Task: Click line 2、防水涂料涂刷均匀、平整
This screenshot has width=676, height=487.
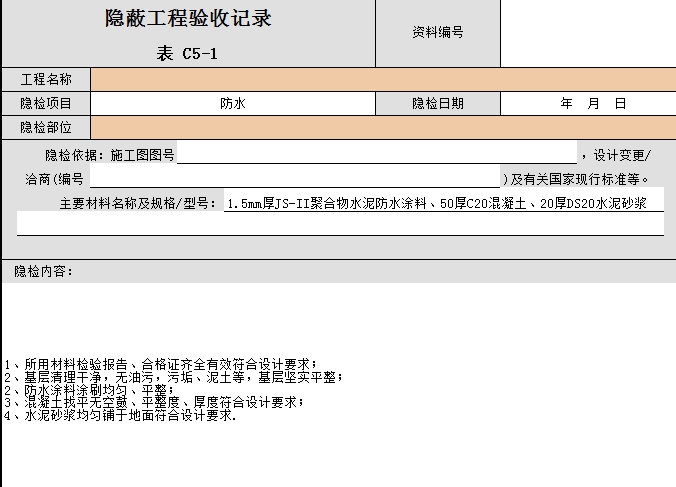Action: (x=89, y=390)
